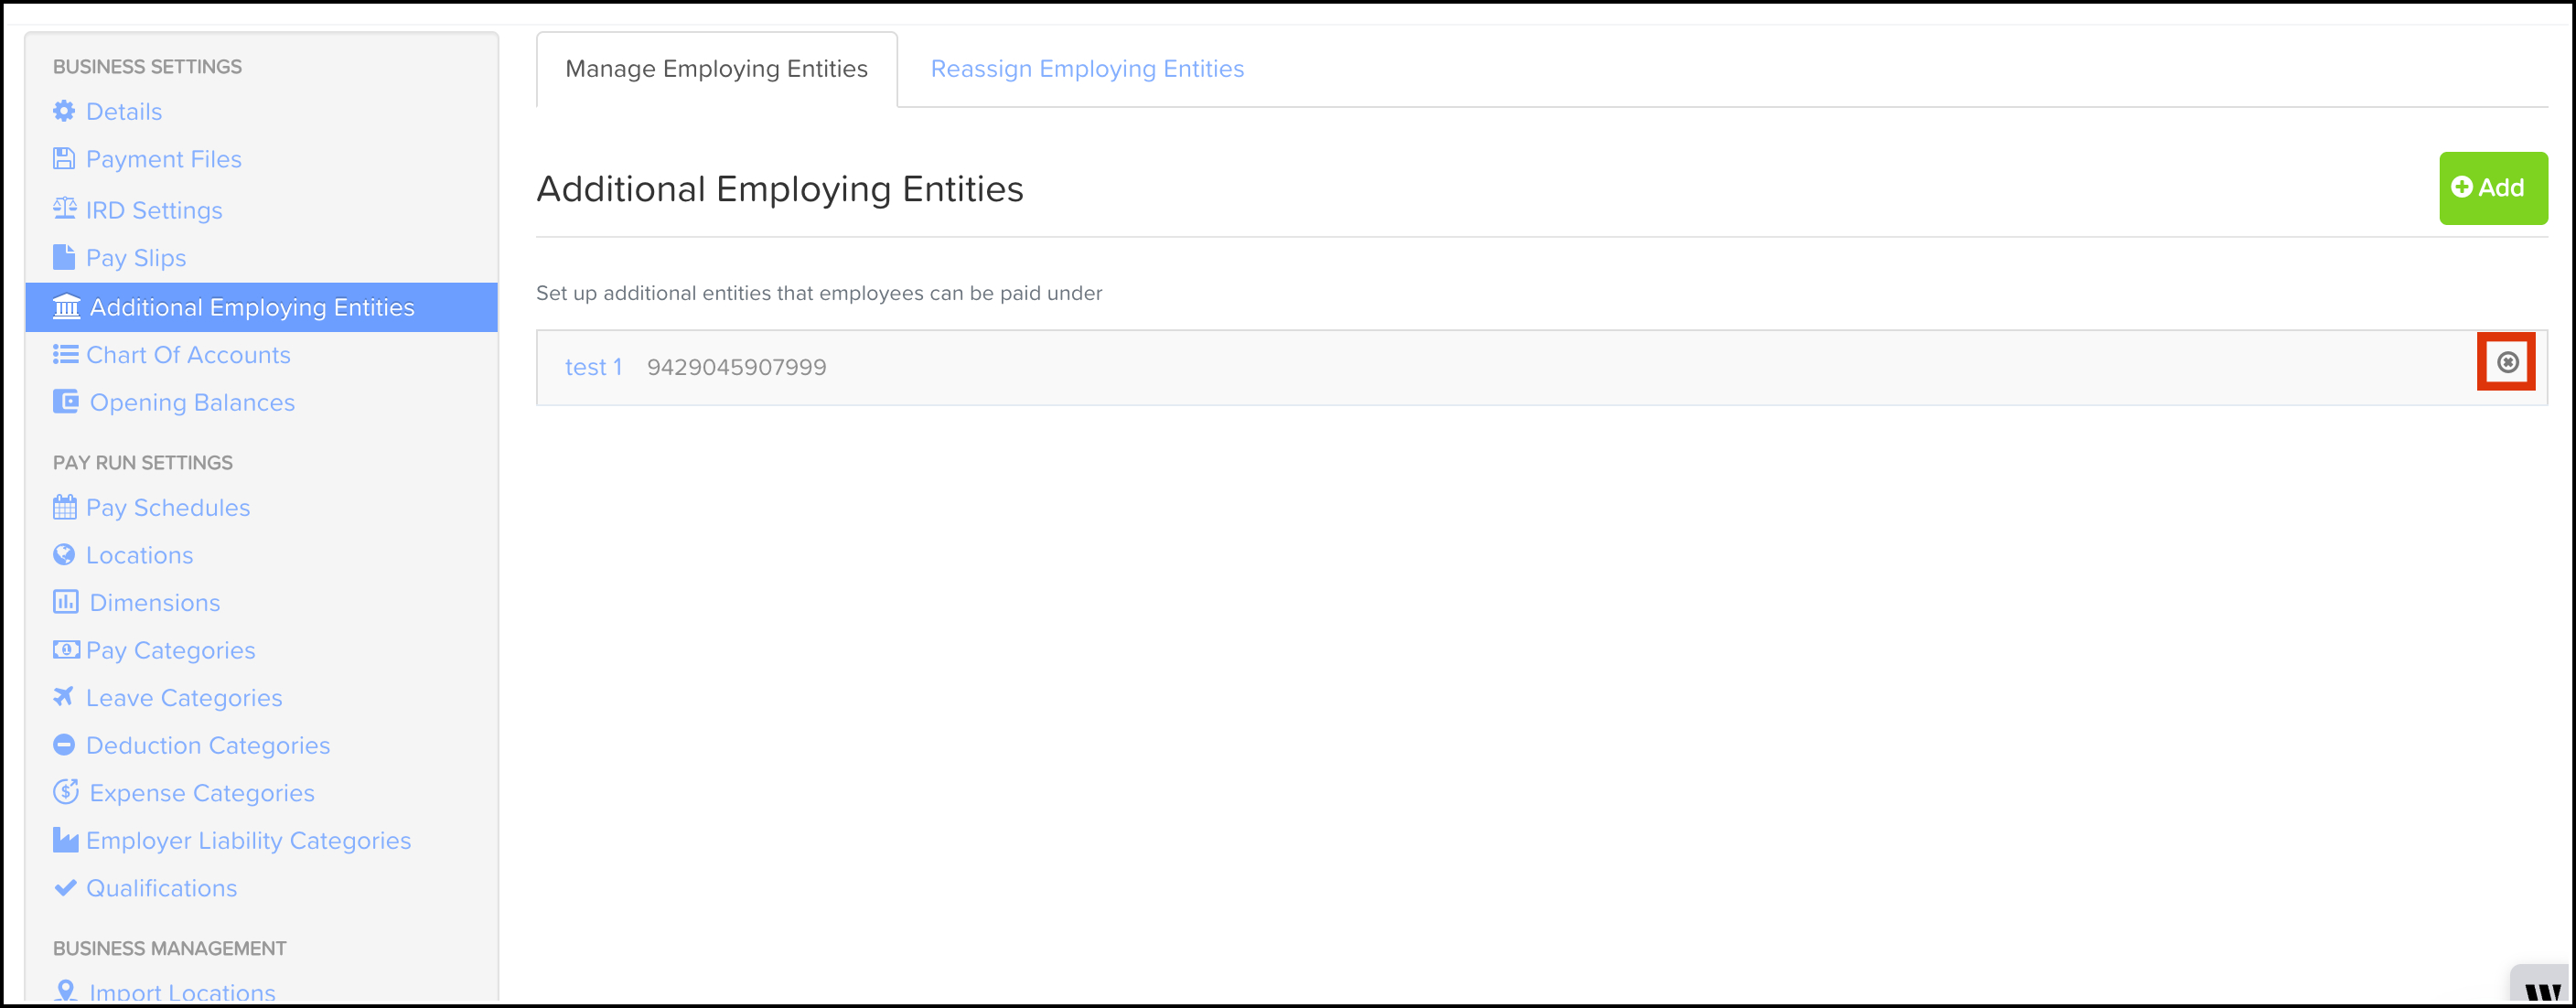2576x1008 pixels.
Task: Select Additional Employing Entities in sidebar
Action: 261,307
